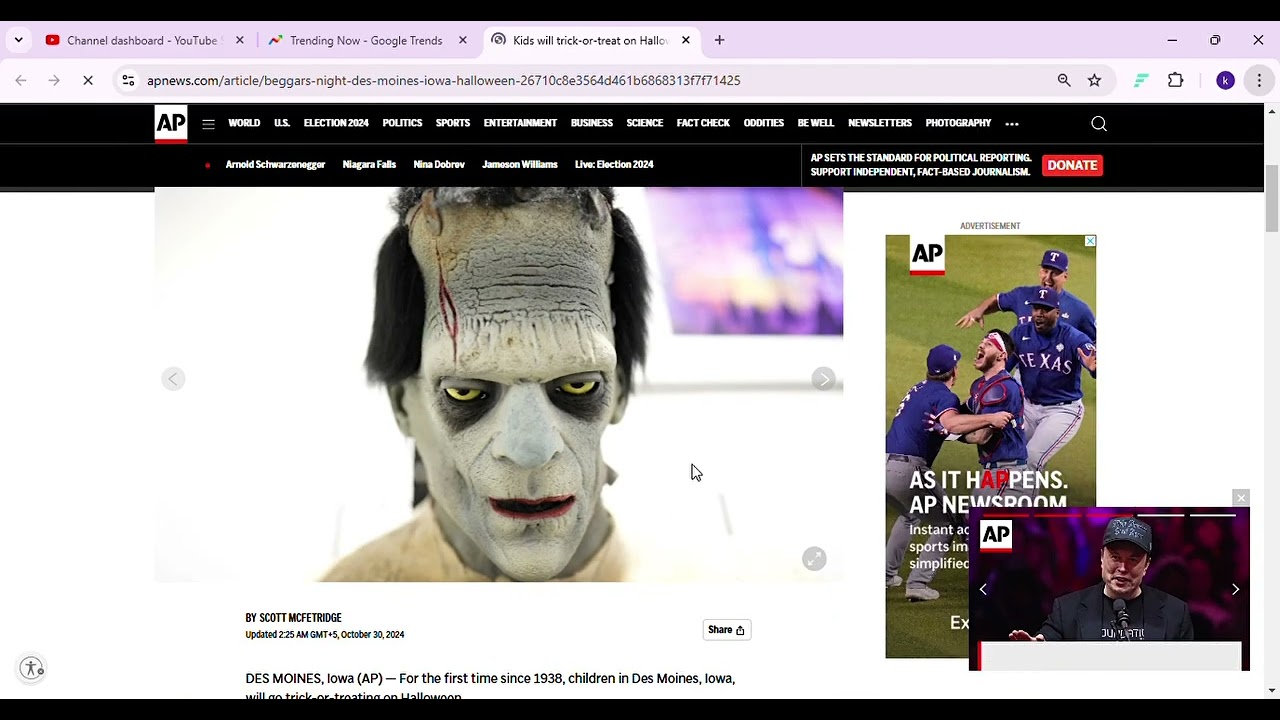This screenshot has width=1280, height=720.
Task: Click the Frankenstein mask article photo
Action: pyautogui.click(x=499, y=385)
